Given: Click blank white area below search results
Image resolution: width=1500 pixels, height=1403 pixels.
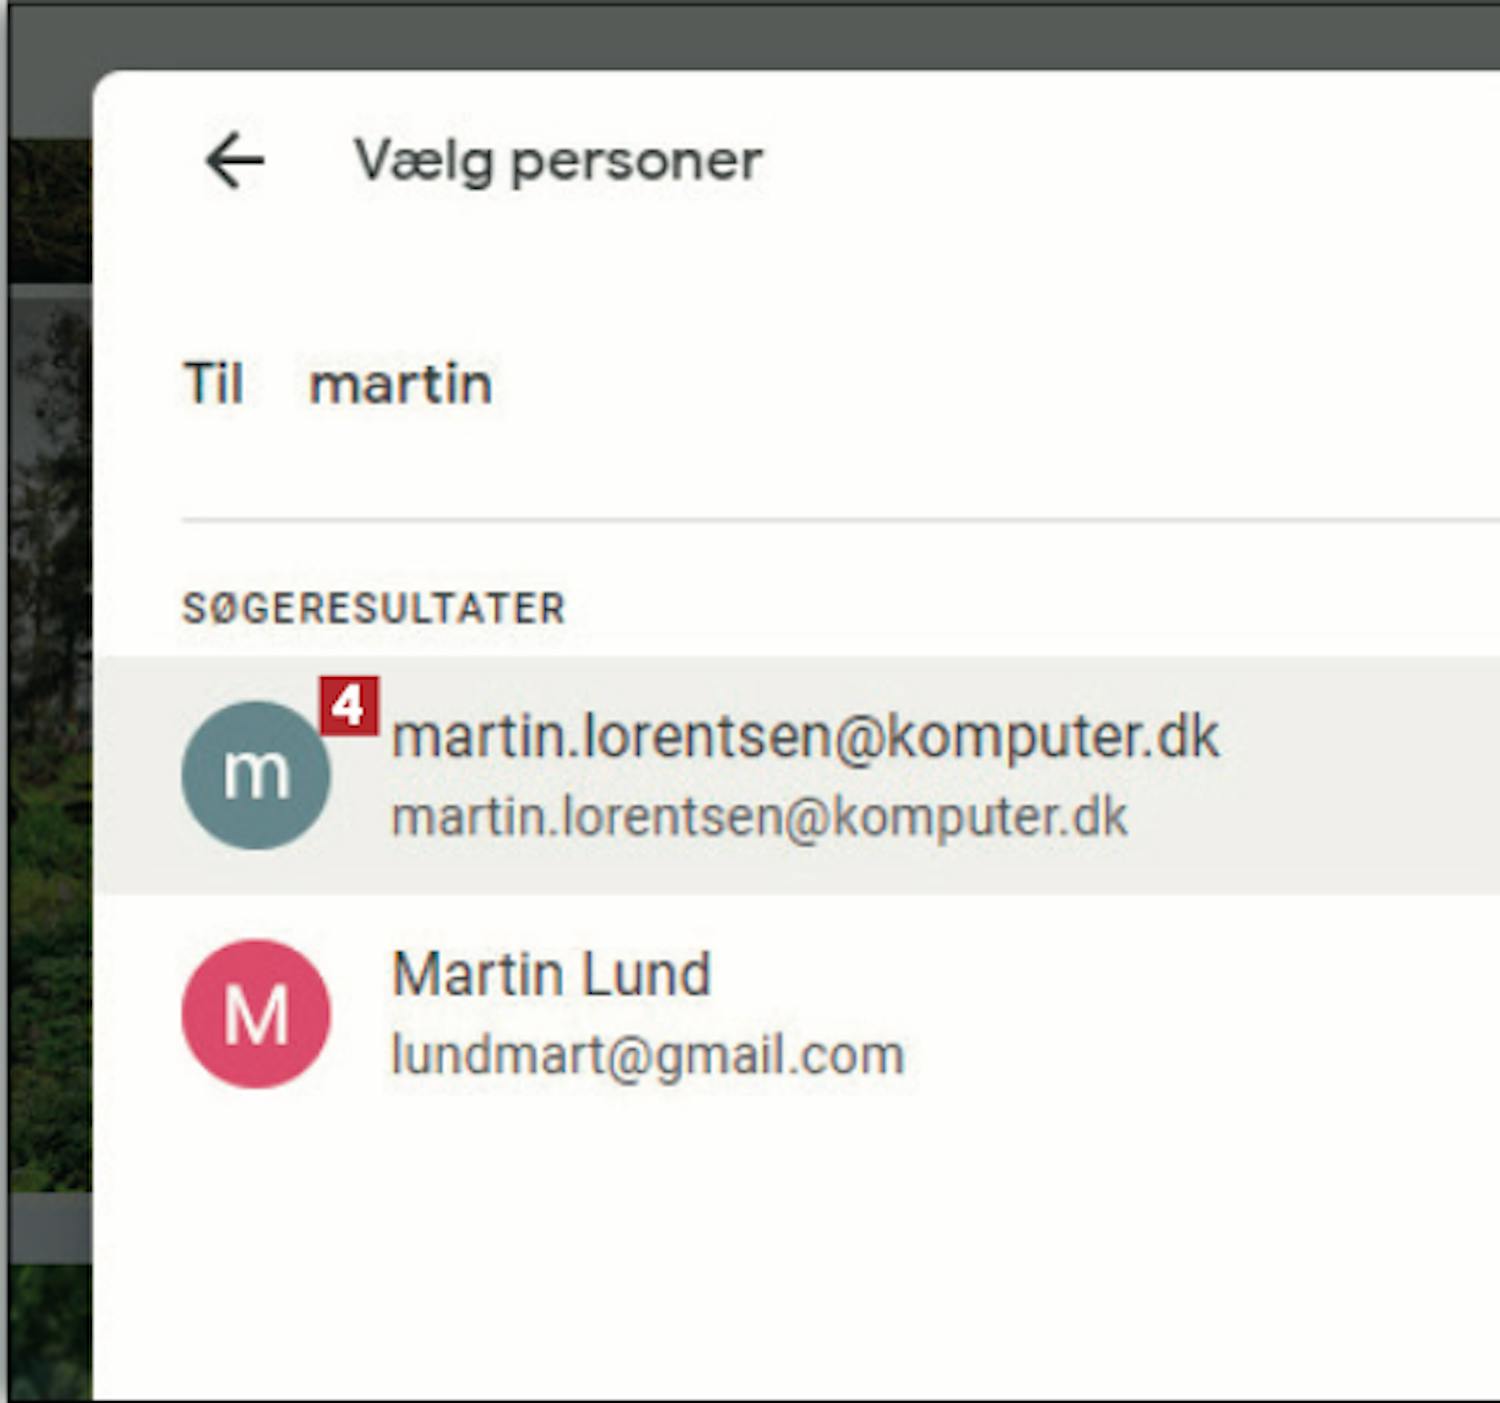Looking at the screenshot, I should click(800, 1260).
